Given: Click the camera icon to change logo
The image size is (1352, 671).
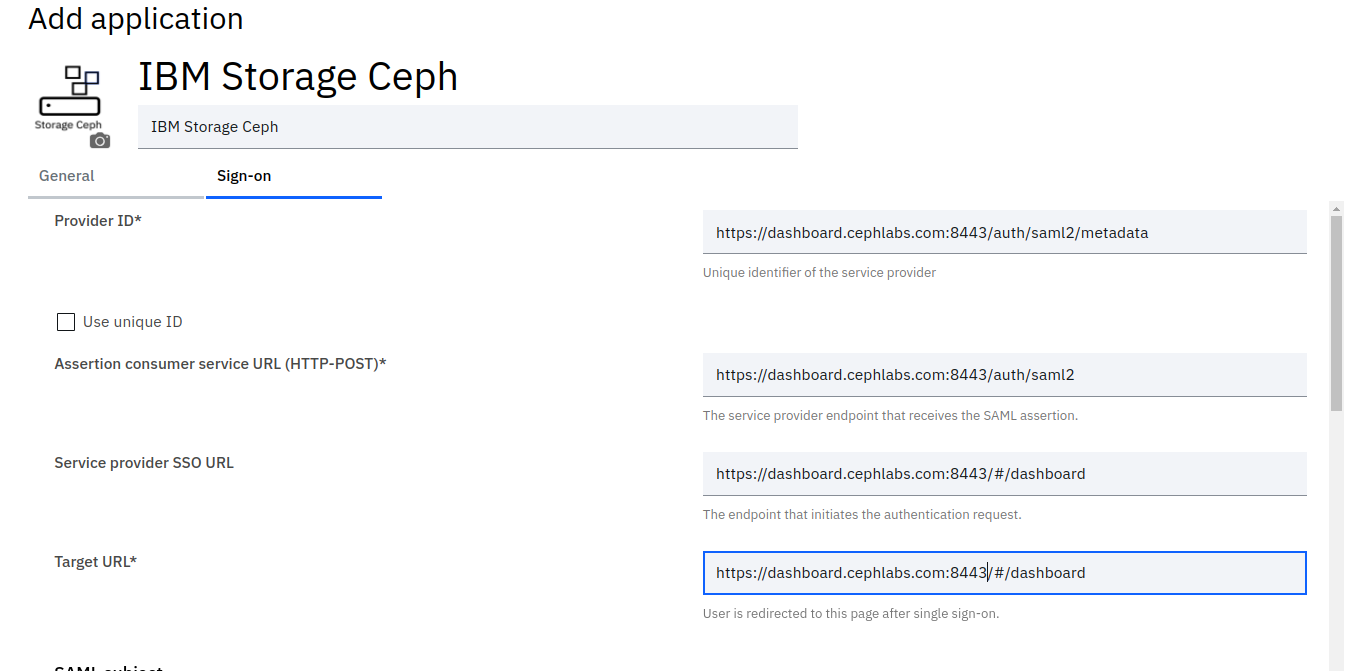Looking at the screenshot, I should tap(100, 141).
